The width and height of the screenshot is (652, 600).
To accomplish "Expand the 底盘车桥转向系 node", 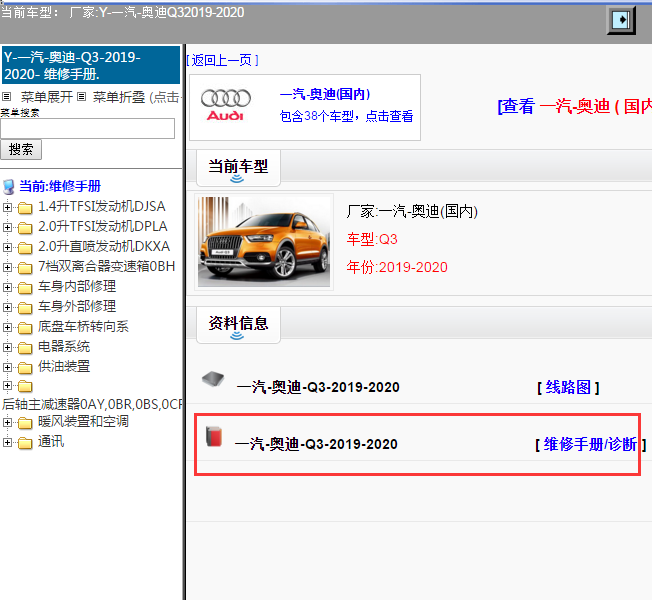I will [x=7, y=327].
